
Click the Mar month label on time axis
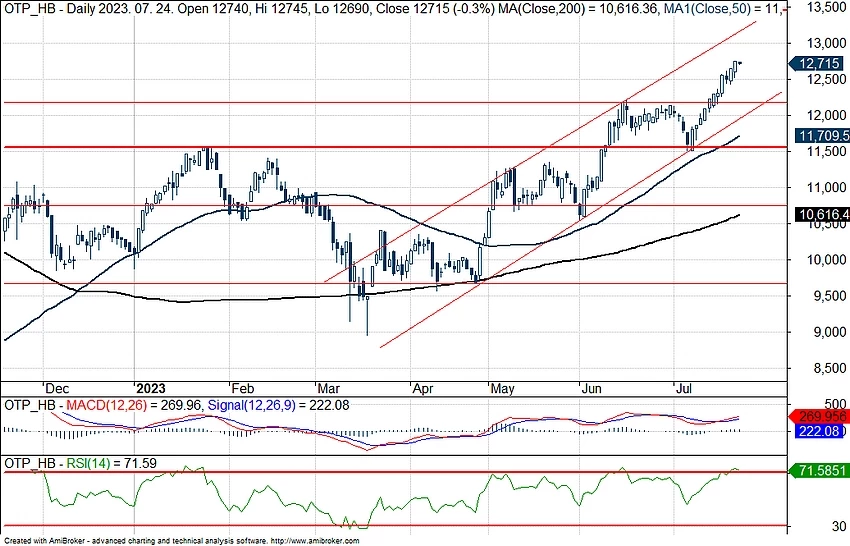(x=329, y=389)
